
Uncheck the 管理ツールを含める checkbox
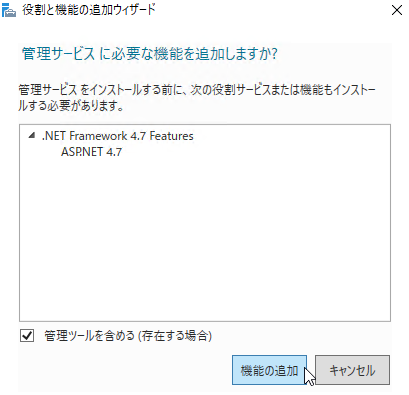click(27, 336)
